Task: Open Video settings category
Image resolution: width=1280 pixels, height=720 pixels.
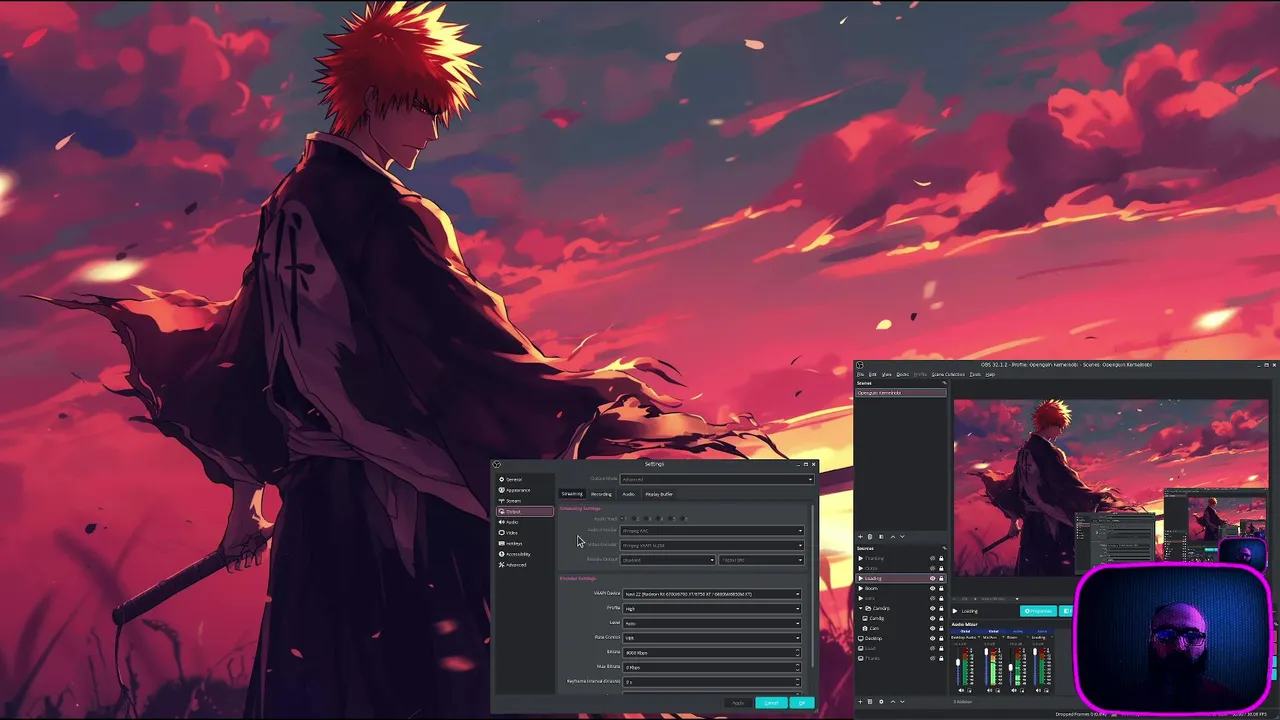Action: click(524, 533)
